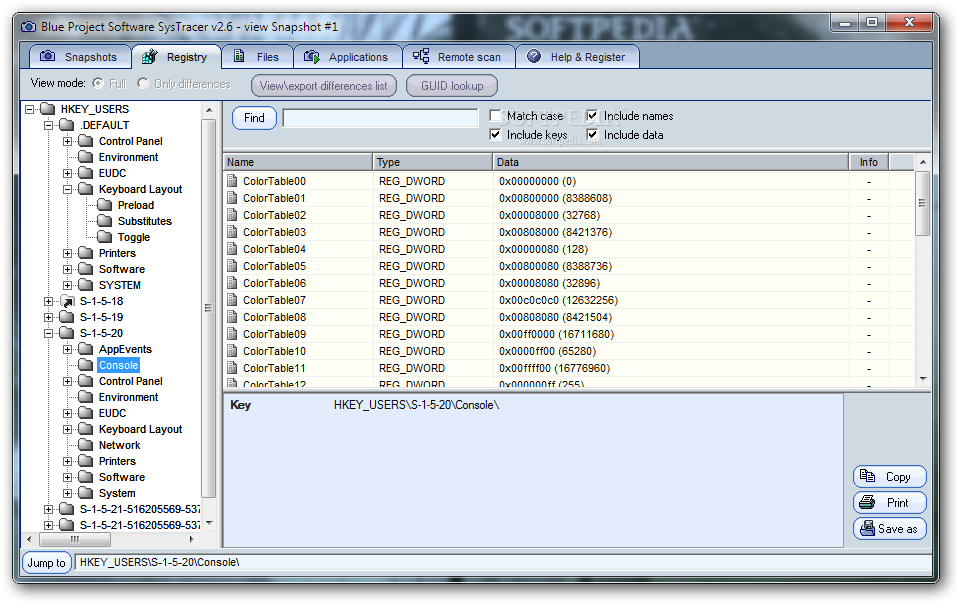This screenshot has width=960, height=604.
Task: Expand the SYSTEM node under .DEFAULT
Action: pos(67,285)
